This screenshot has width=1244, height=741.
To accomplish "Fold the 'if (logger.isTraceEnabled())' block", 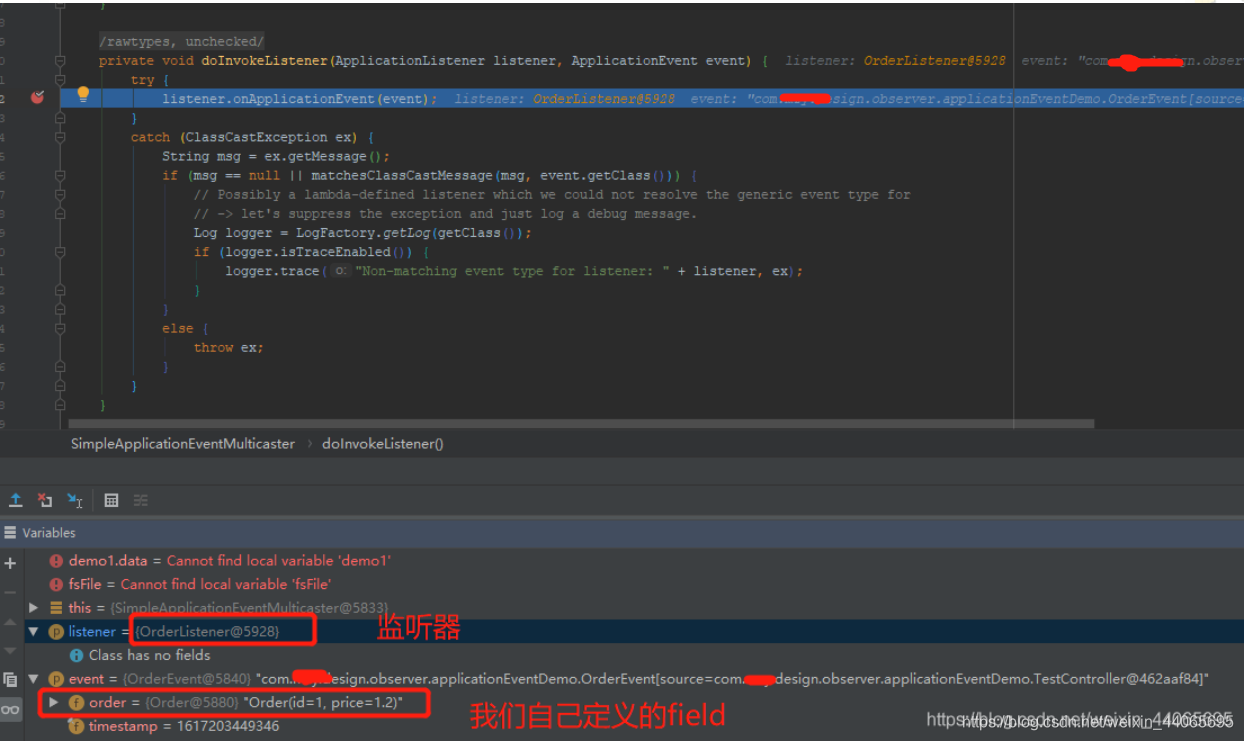I will [60, 252].
